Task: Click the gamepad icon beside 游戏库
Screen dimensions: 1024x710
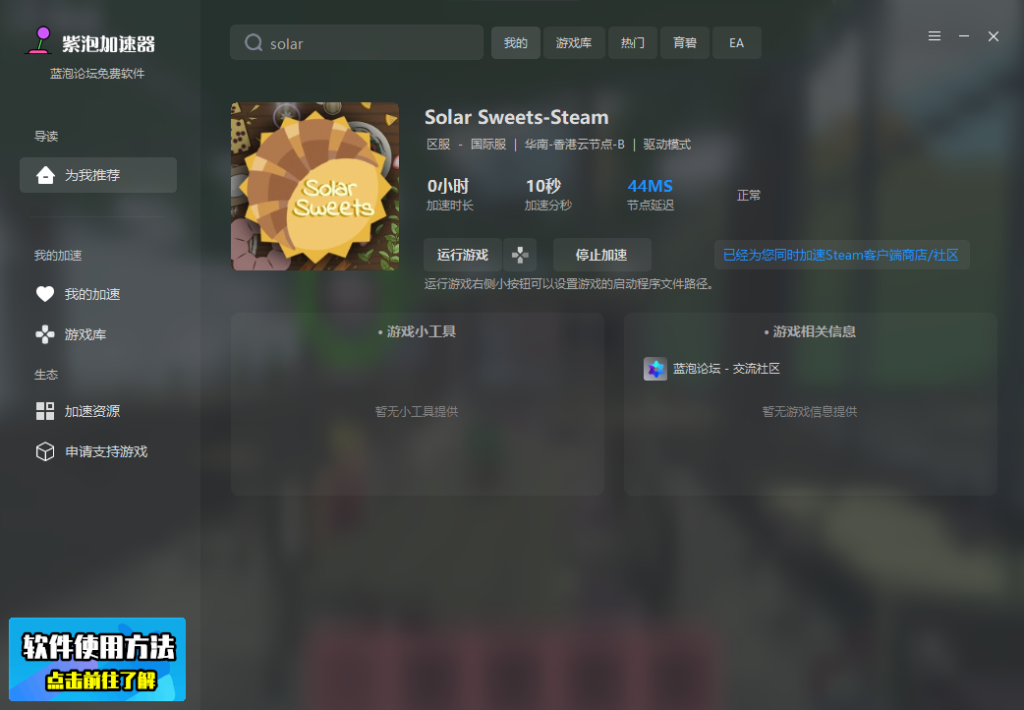Action: [x=45, y=334]
